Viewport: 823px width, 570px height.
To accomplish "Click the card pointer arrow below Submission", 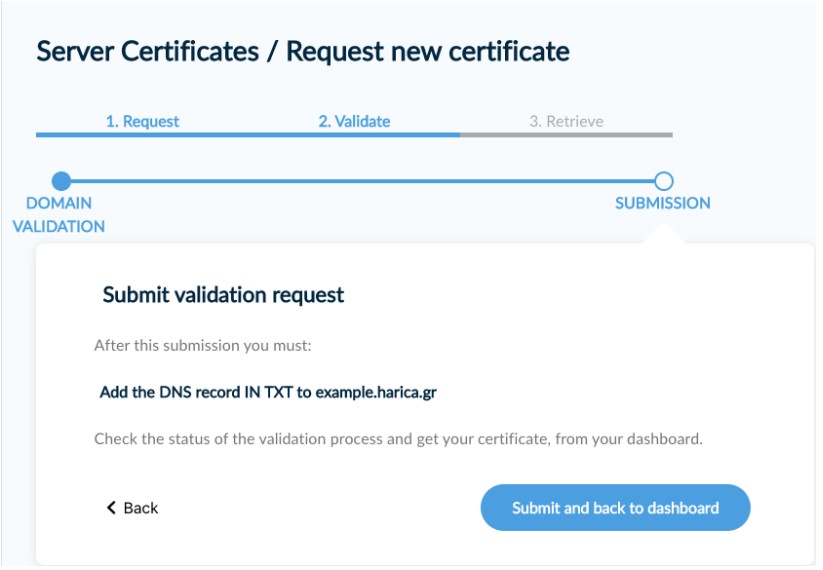I will [x=663, y=234].
